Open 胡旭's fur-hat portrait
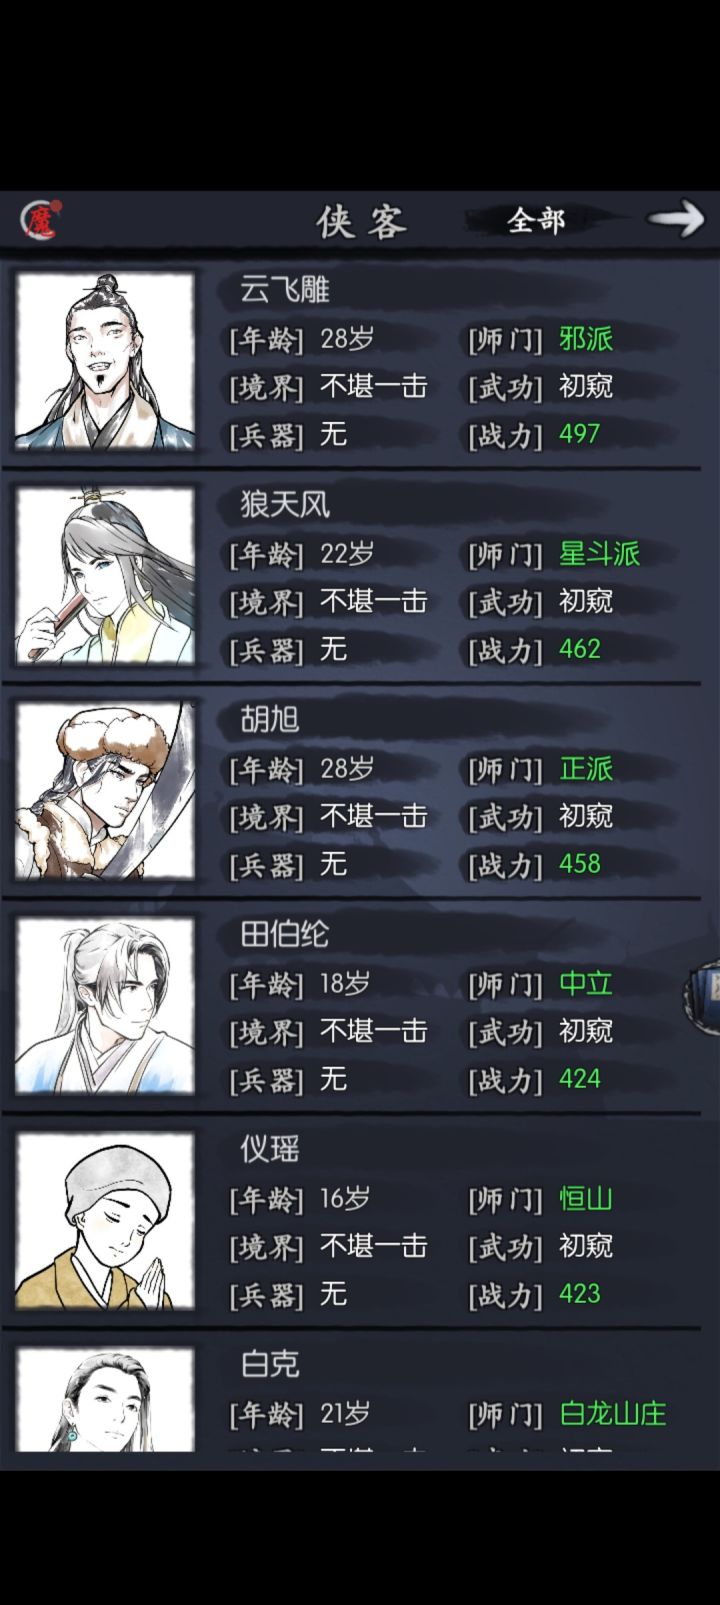This screenshot has height=1605, width=720. click(104, 791)
